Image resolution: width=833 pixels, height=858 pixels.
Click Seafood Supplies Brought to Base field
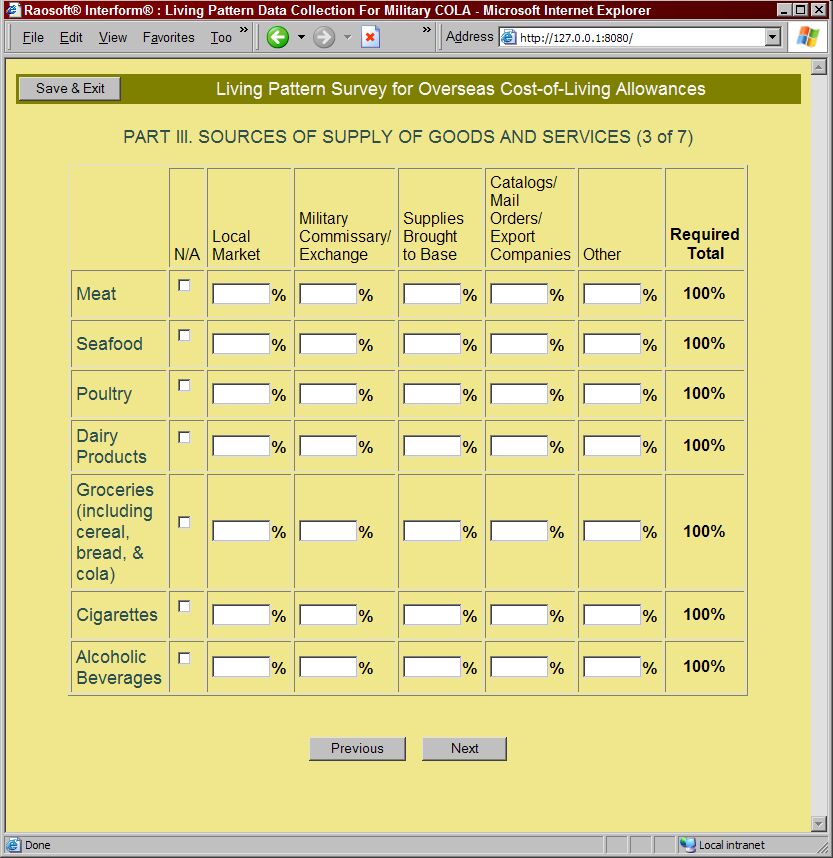(x=432, y=344)
